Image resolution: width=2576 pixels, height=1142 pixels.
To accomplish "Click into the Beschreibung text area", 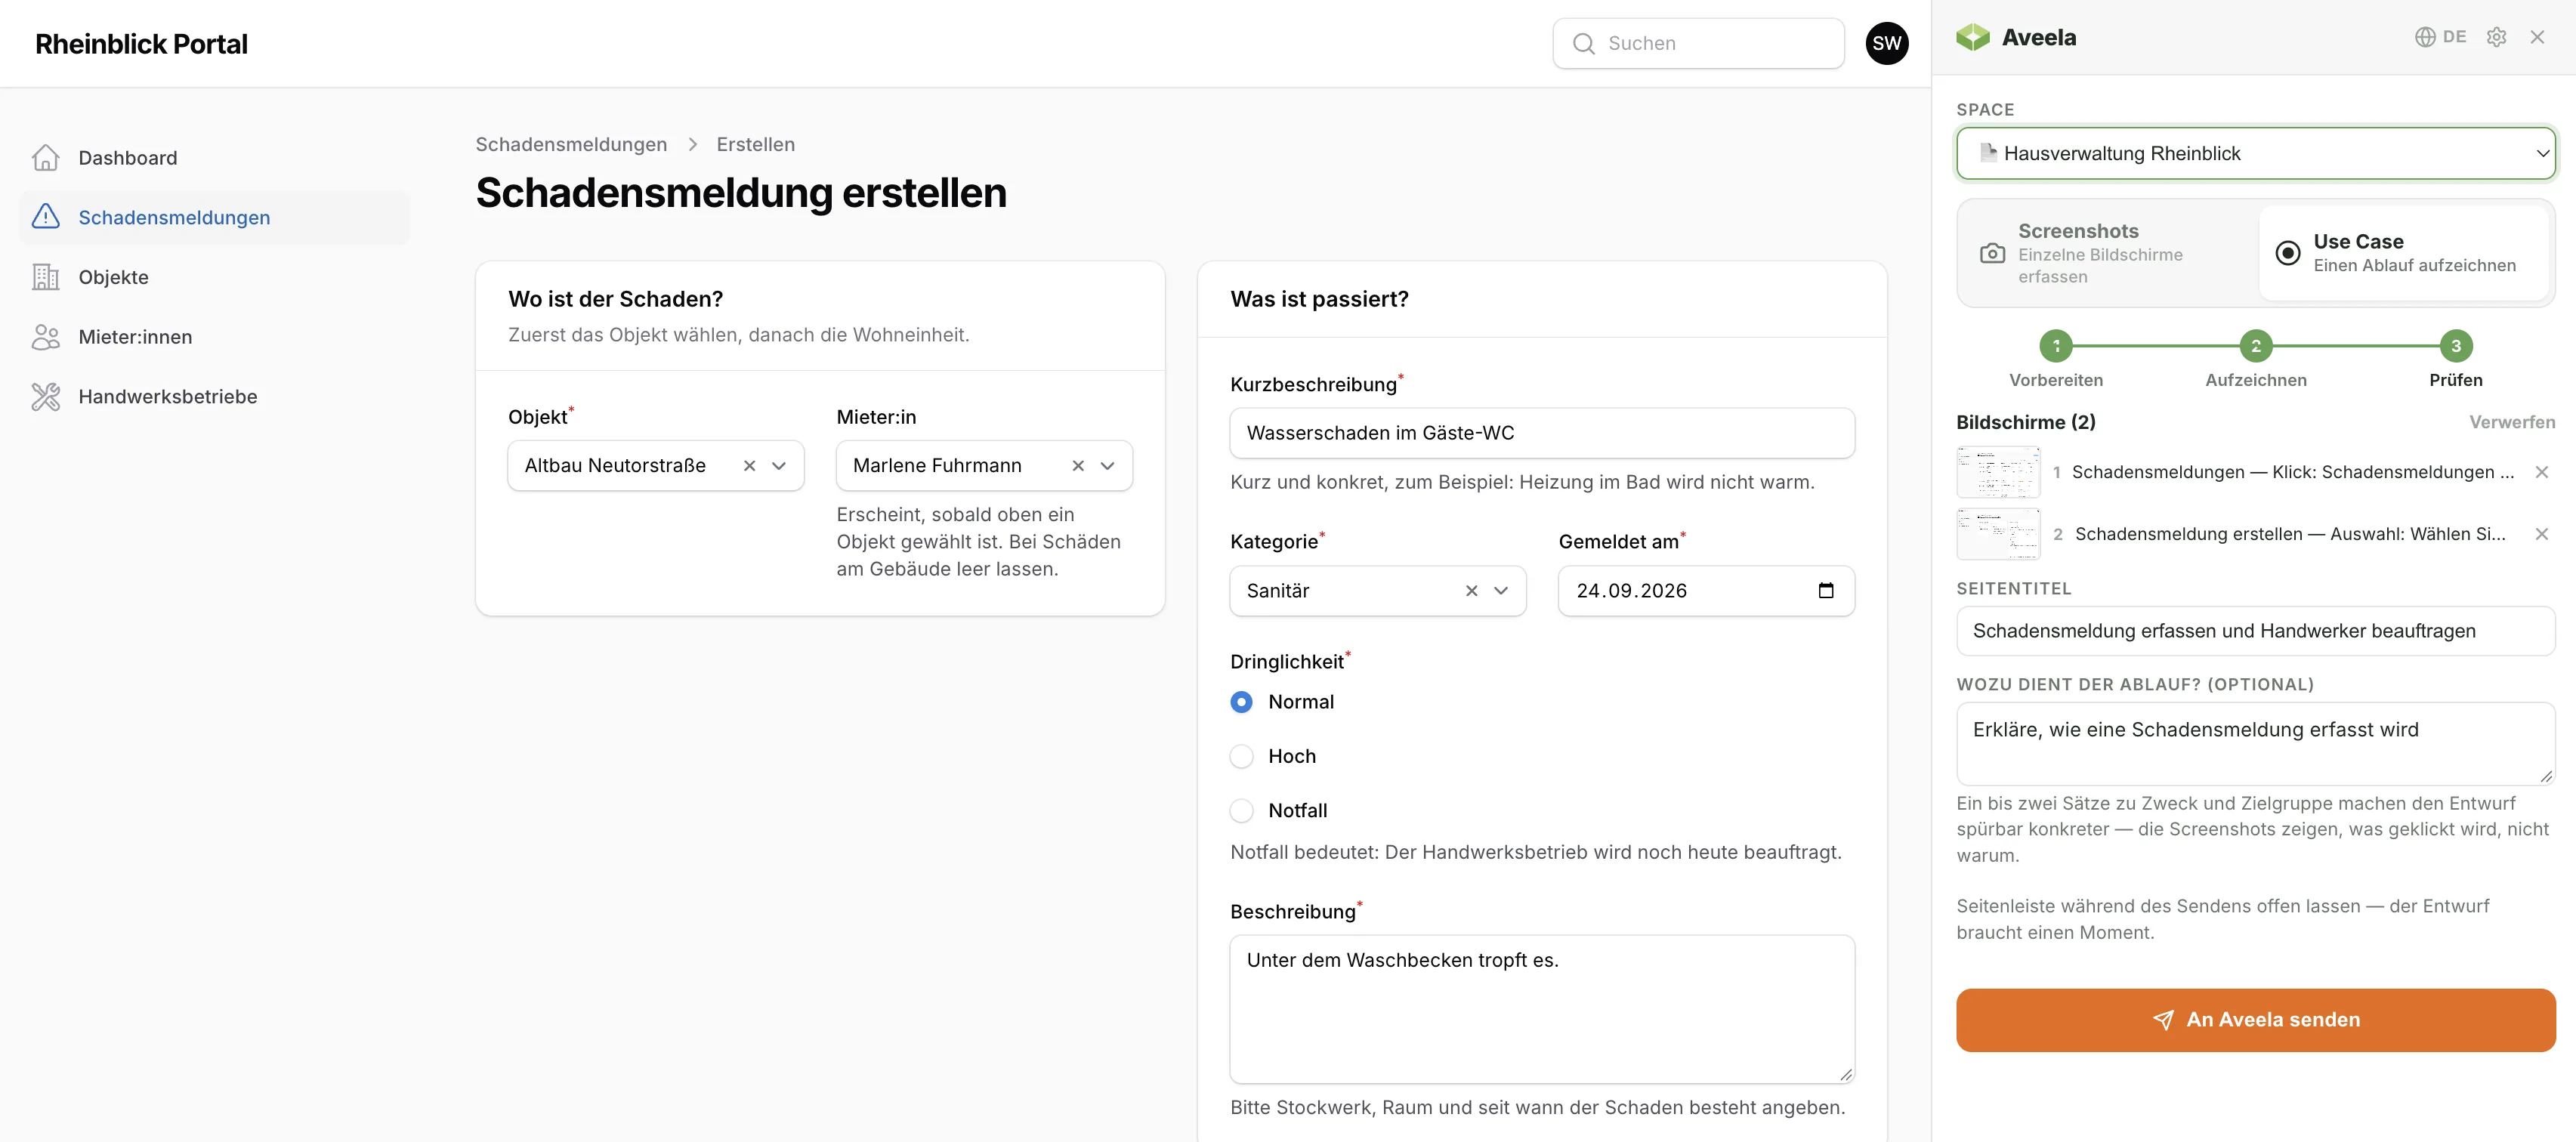I will (x=1541, y=1009).
